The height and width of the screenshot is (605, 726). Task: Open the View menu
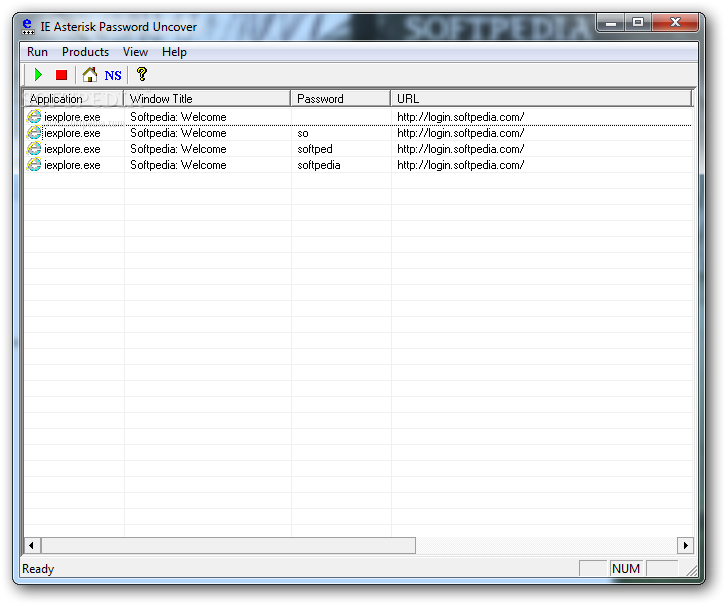click(x=135, y=52)
